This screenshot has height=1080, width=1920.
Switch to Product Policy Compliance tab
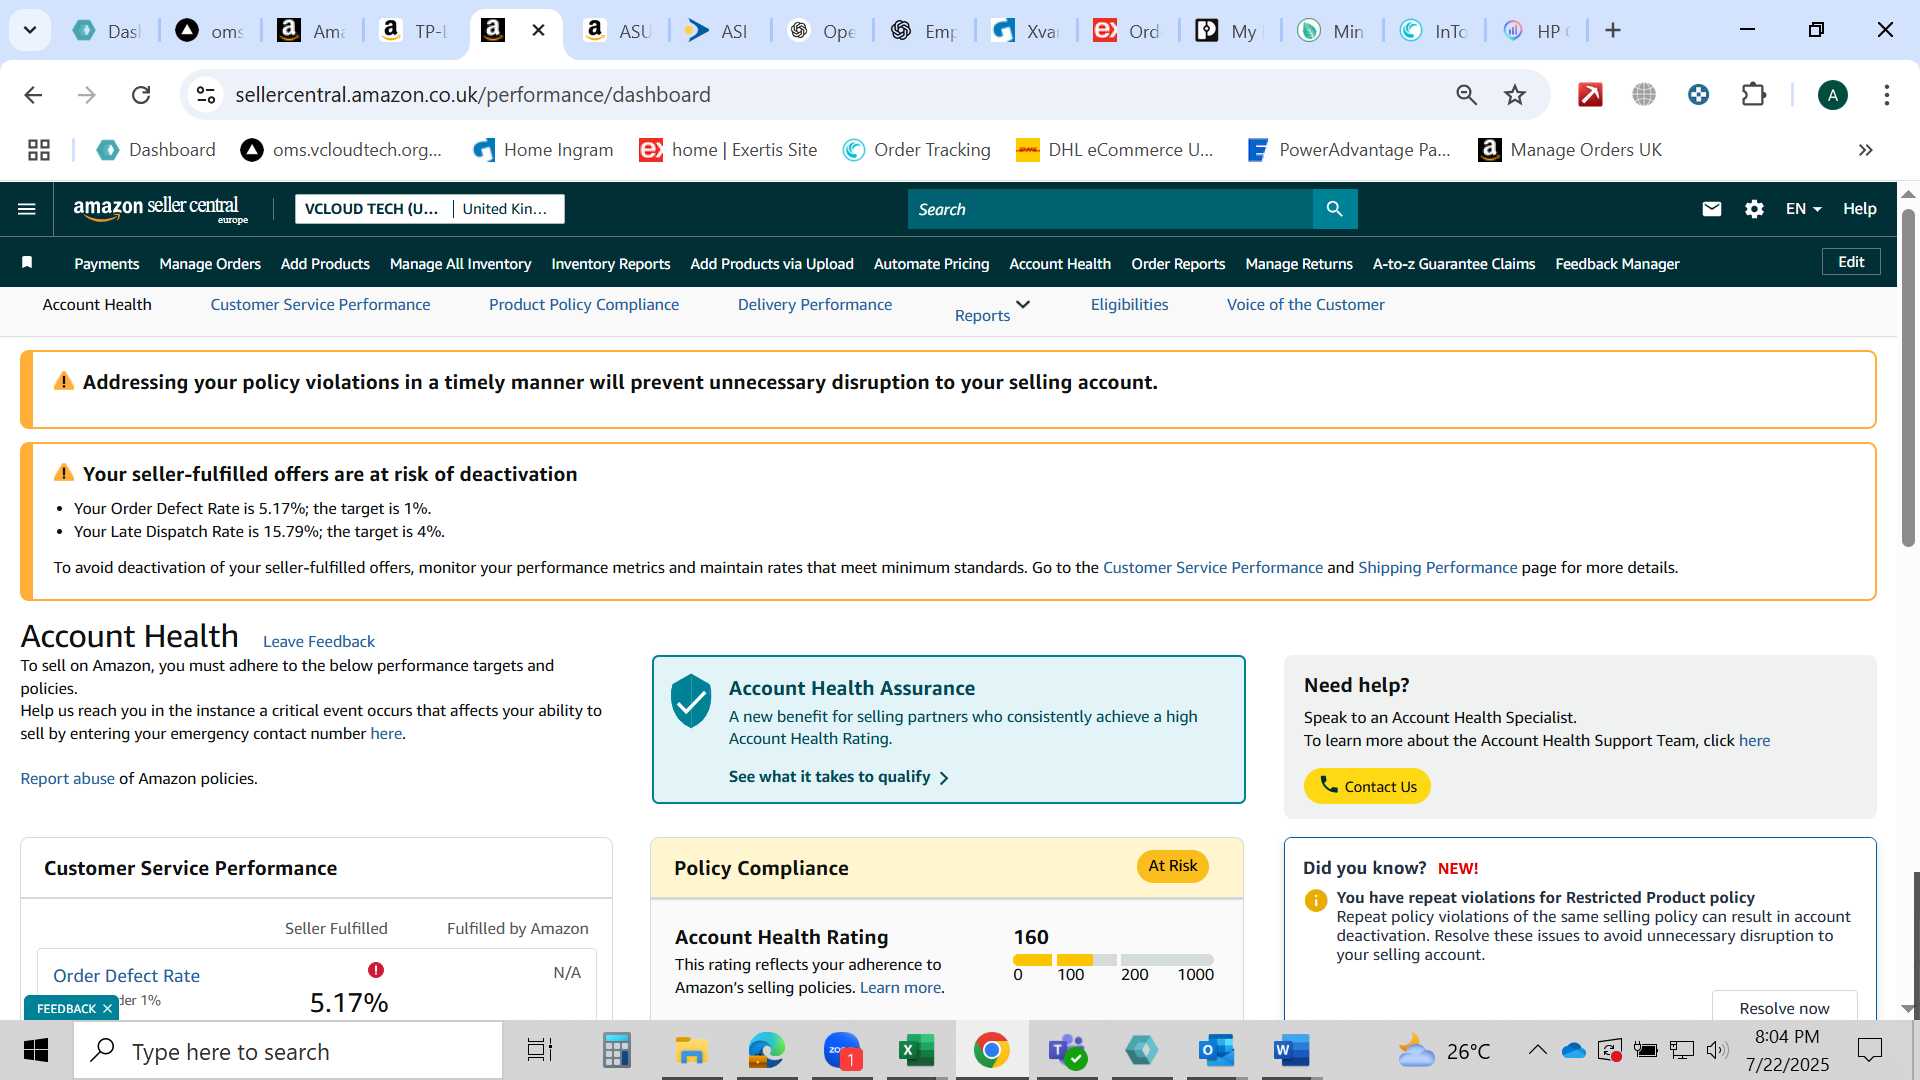coord(584,305)
